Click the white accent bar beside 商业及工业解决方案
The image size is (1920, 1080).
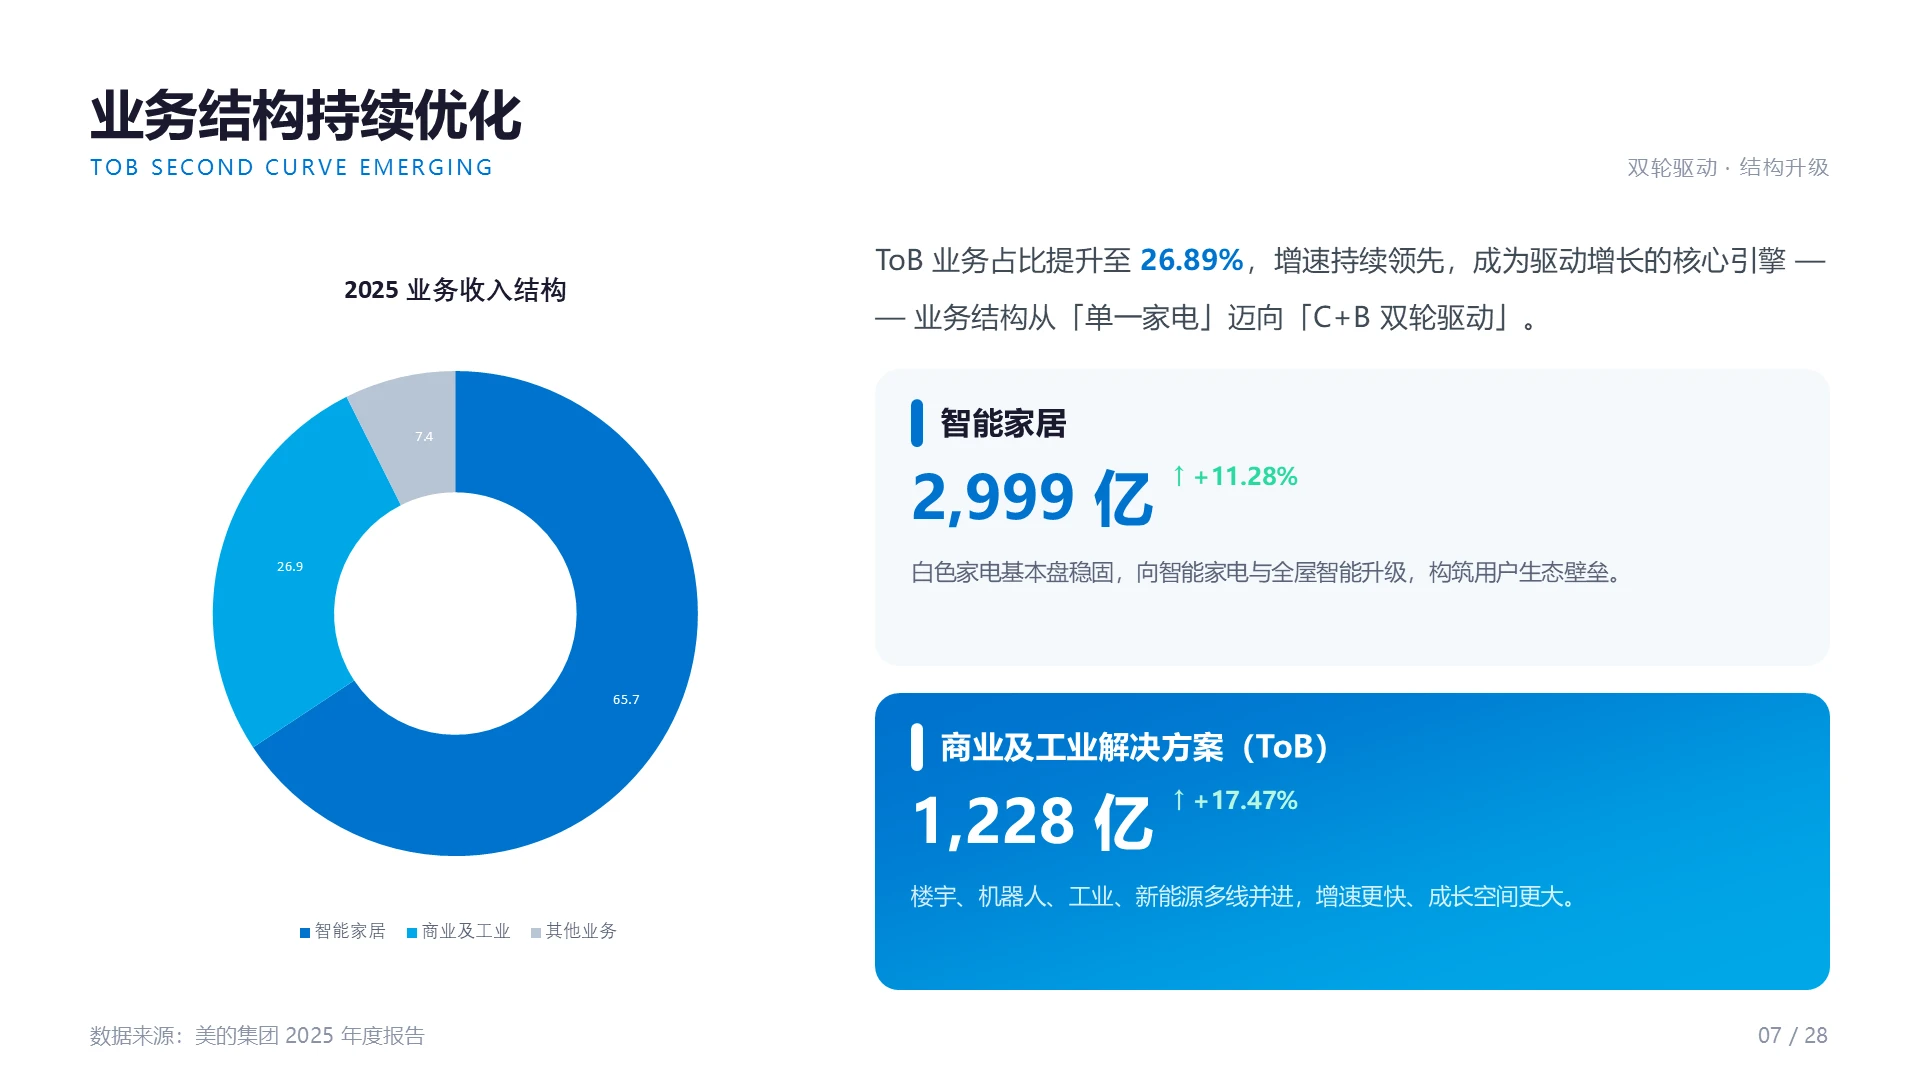click(x=917, y=747)
